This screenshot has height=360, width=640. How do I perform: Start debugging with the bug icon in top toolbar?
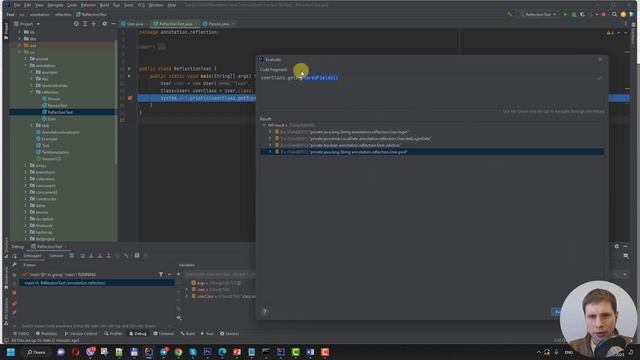pyautogui.click(x=574, y=14)
